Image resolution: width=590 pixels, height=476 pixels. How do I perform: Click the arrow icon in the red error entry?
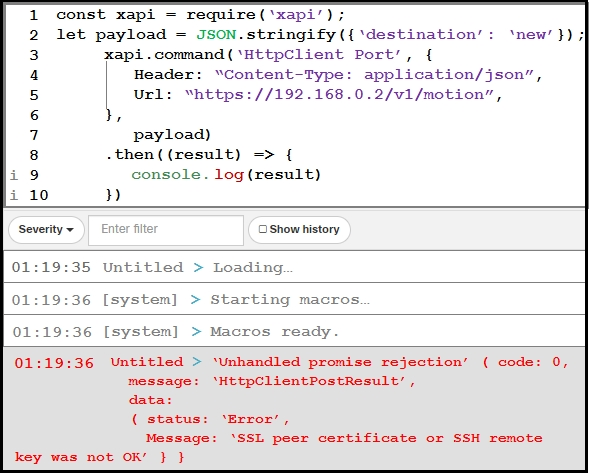(x=197, y=362)
